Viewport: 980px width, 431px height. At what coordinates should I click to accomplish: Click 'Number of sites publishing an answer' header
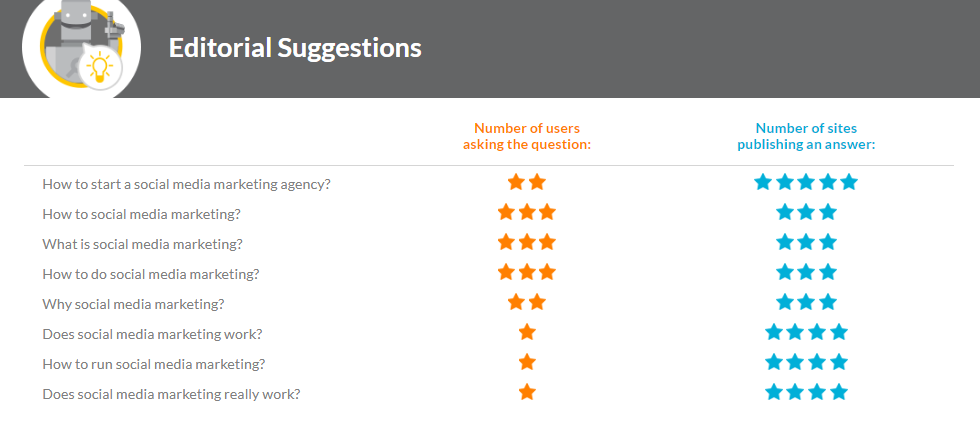pyautogui.click(x=806, y=136)
